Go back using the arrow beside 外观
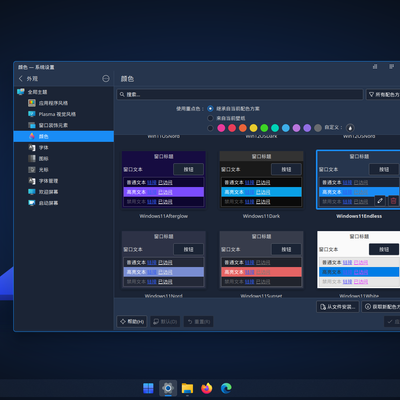The height and width of the screenshot is (400, 400). pyautogui.click(x=21, y=79)
